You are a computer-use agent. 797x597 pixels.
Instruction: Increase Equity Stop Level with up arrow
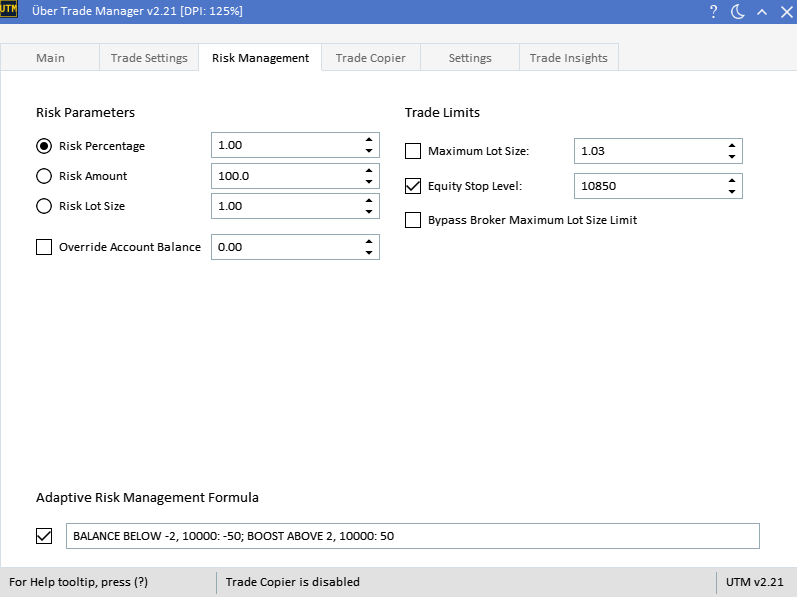click(x=732, y=181)
